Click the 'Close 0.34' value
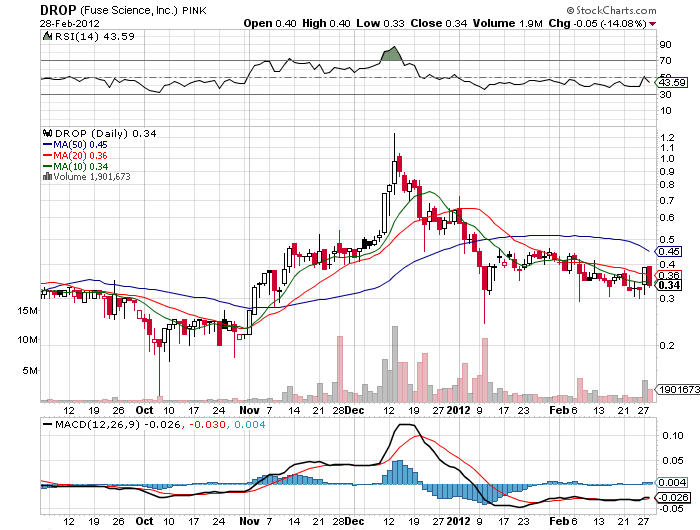 click(x=438, y=24)
